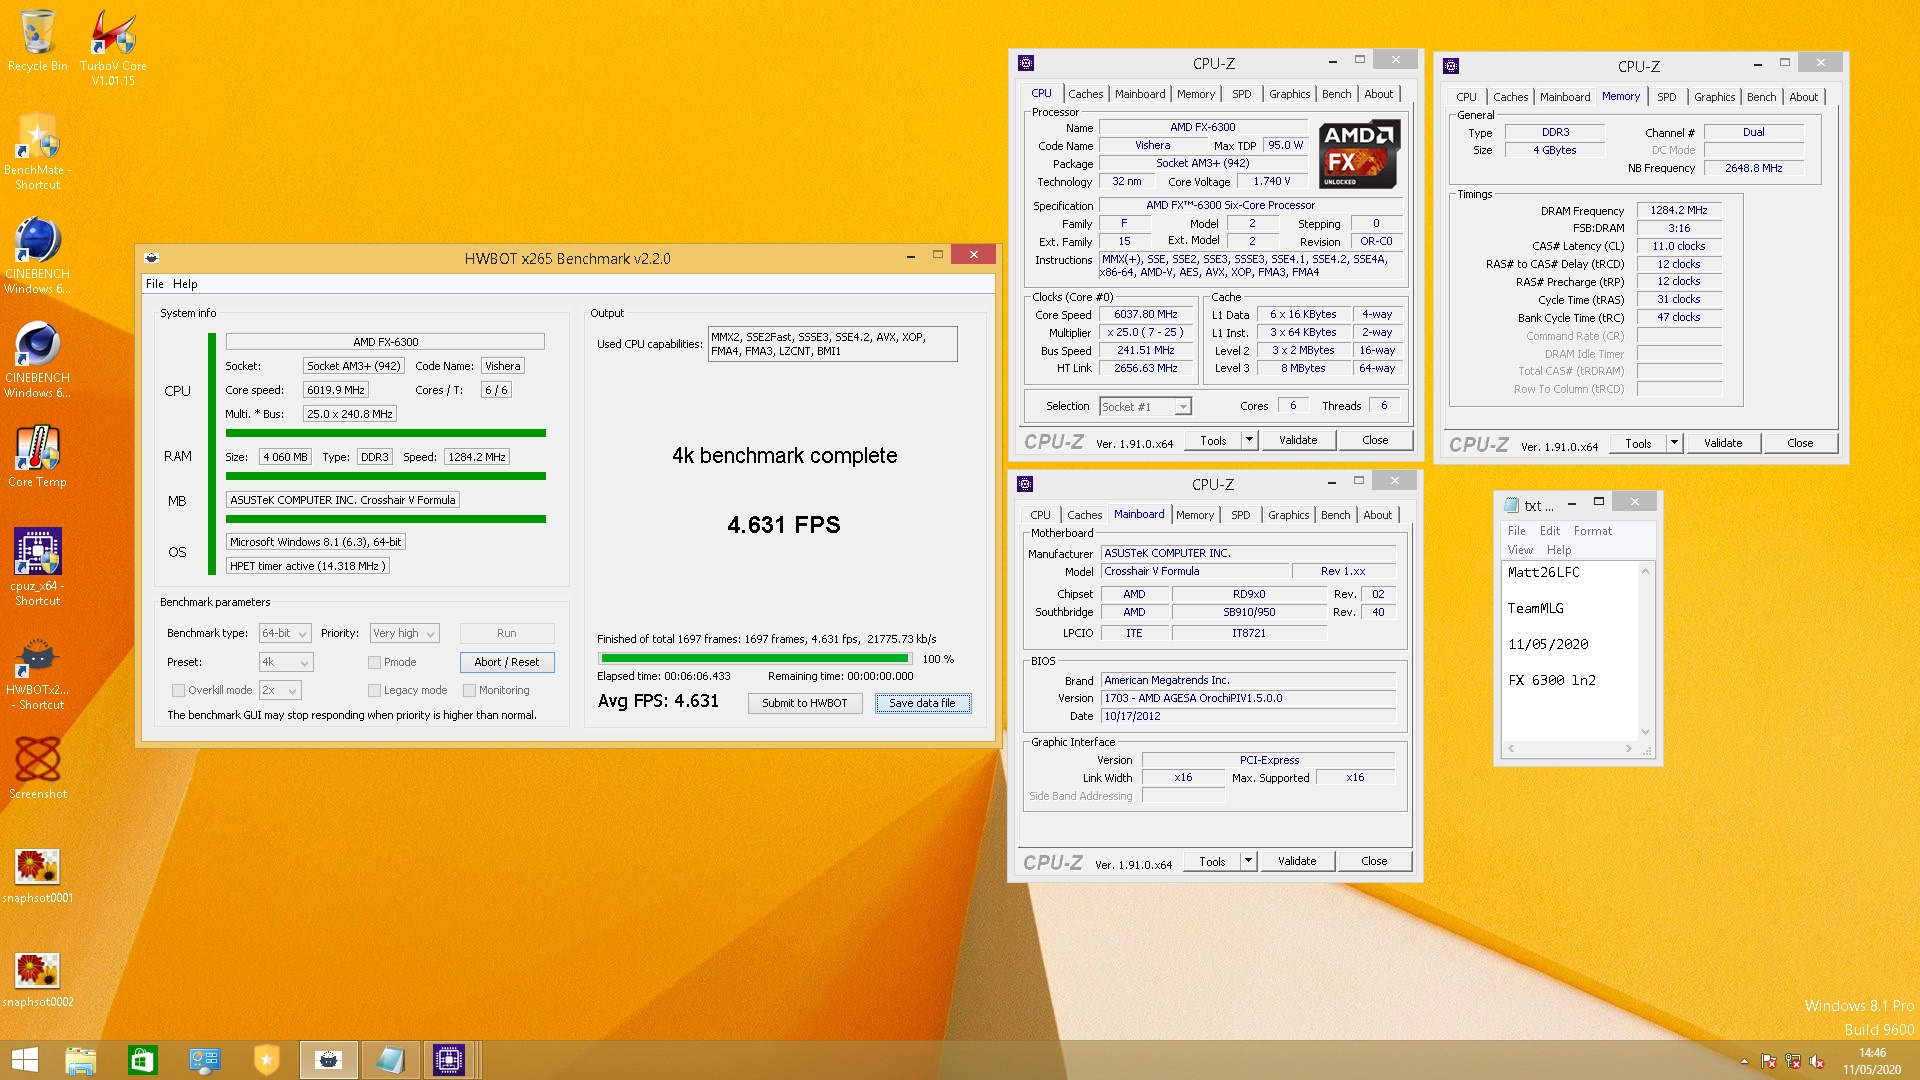Click the Windows Start button
Screen dimensions: 1920x1080
click(x=25, y=1060)
